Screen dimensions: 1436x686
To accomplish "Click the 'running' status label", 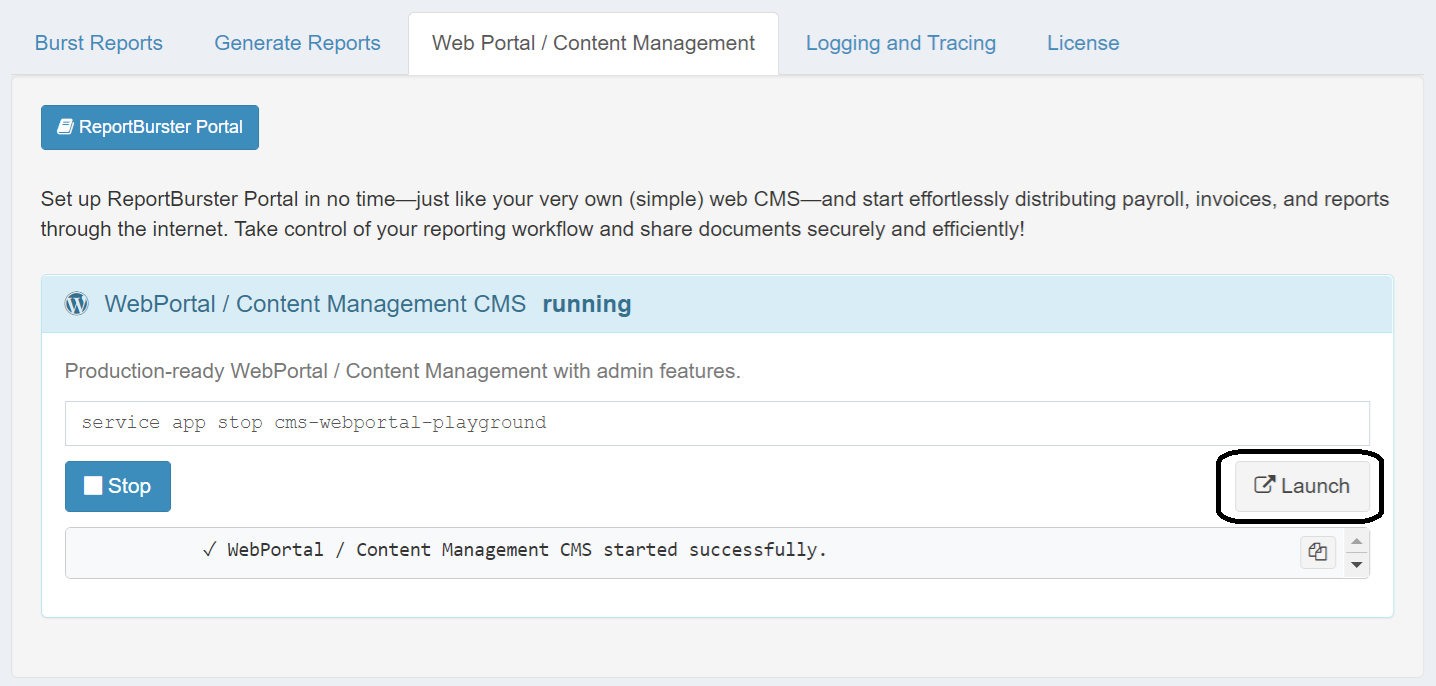I will (x=586, y=304).
